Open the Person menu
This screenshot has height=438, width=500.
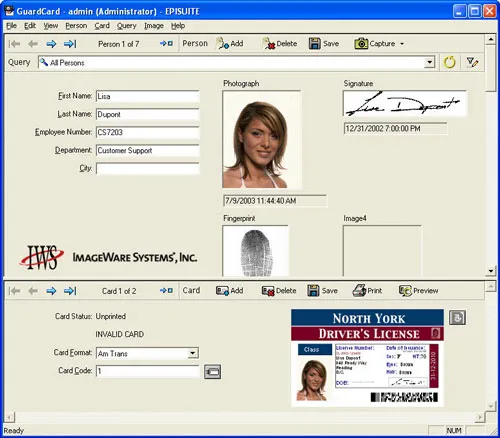coord(76,26)
